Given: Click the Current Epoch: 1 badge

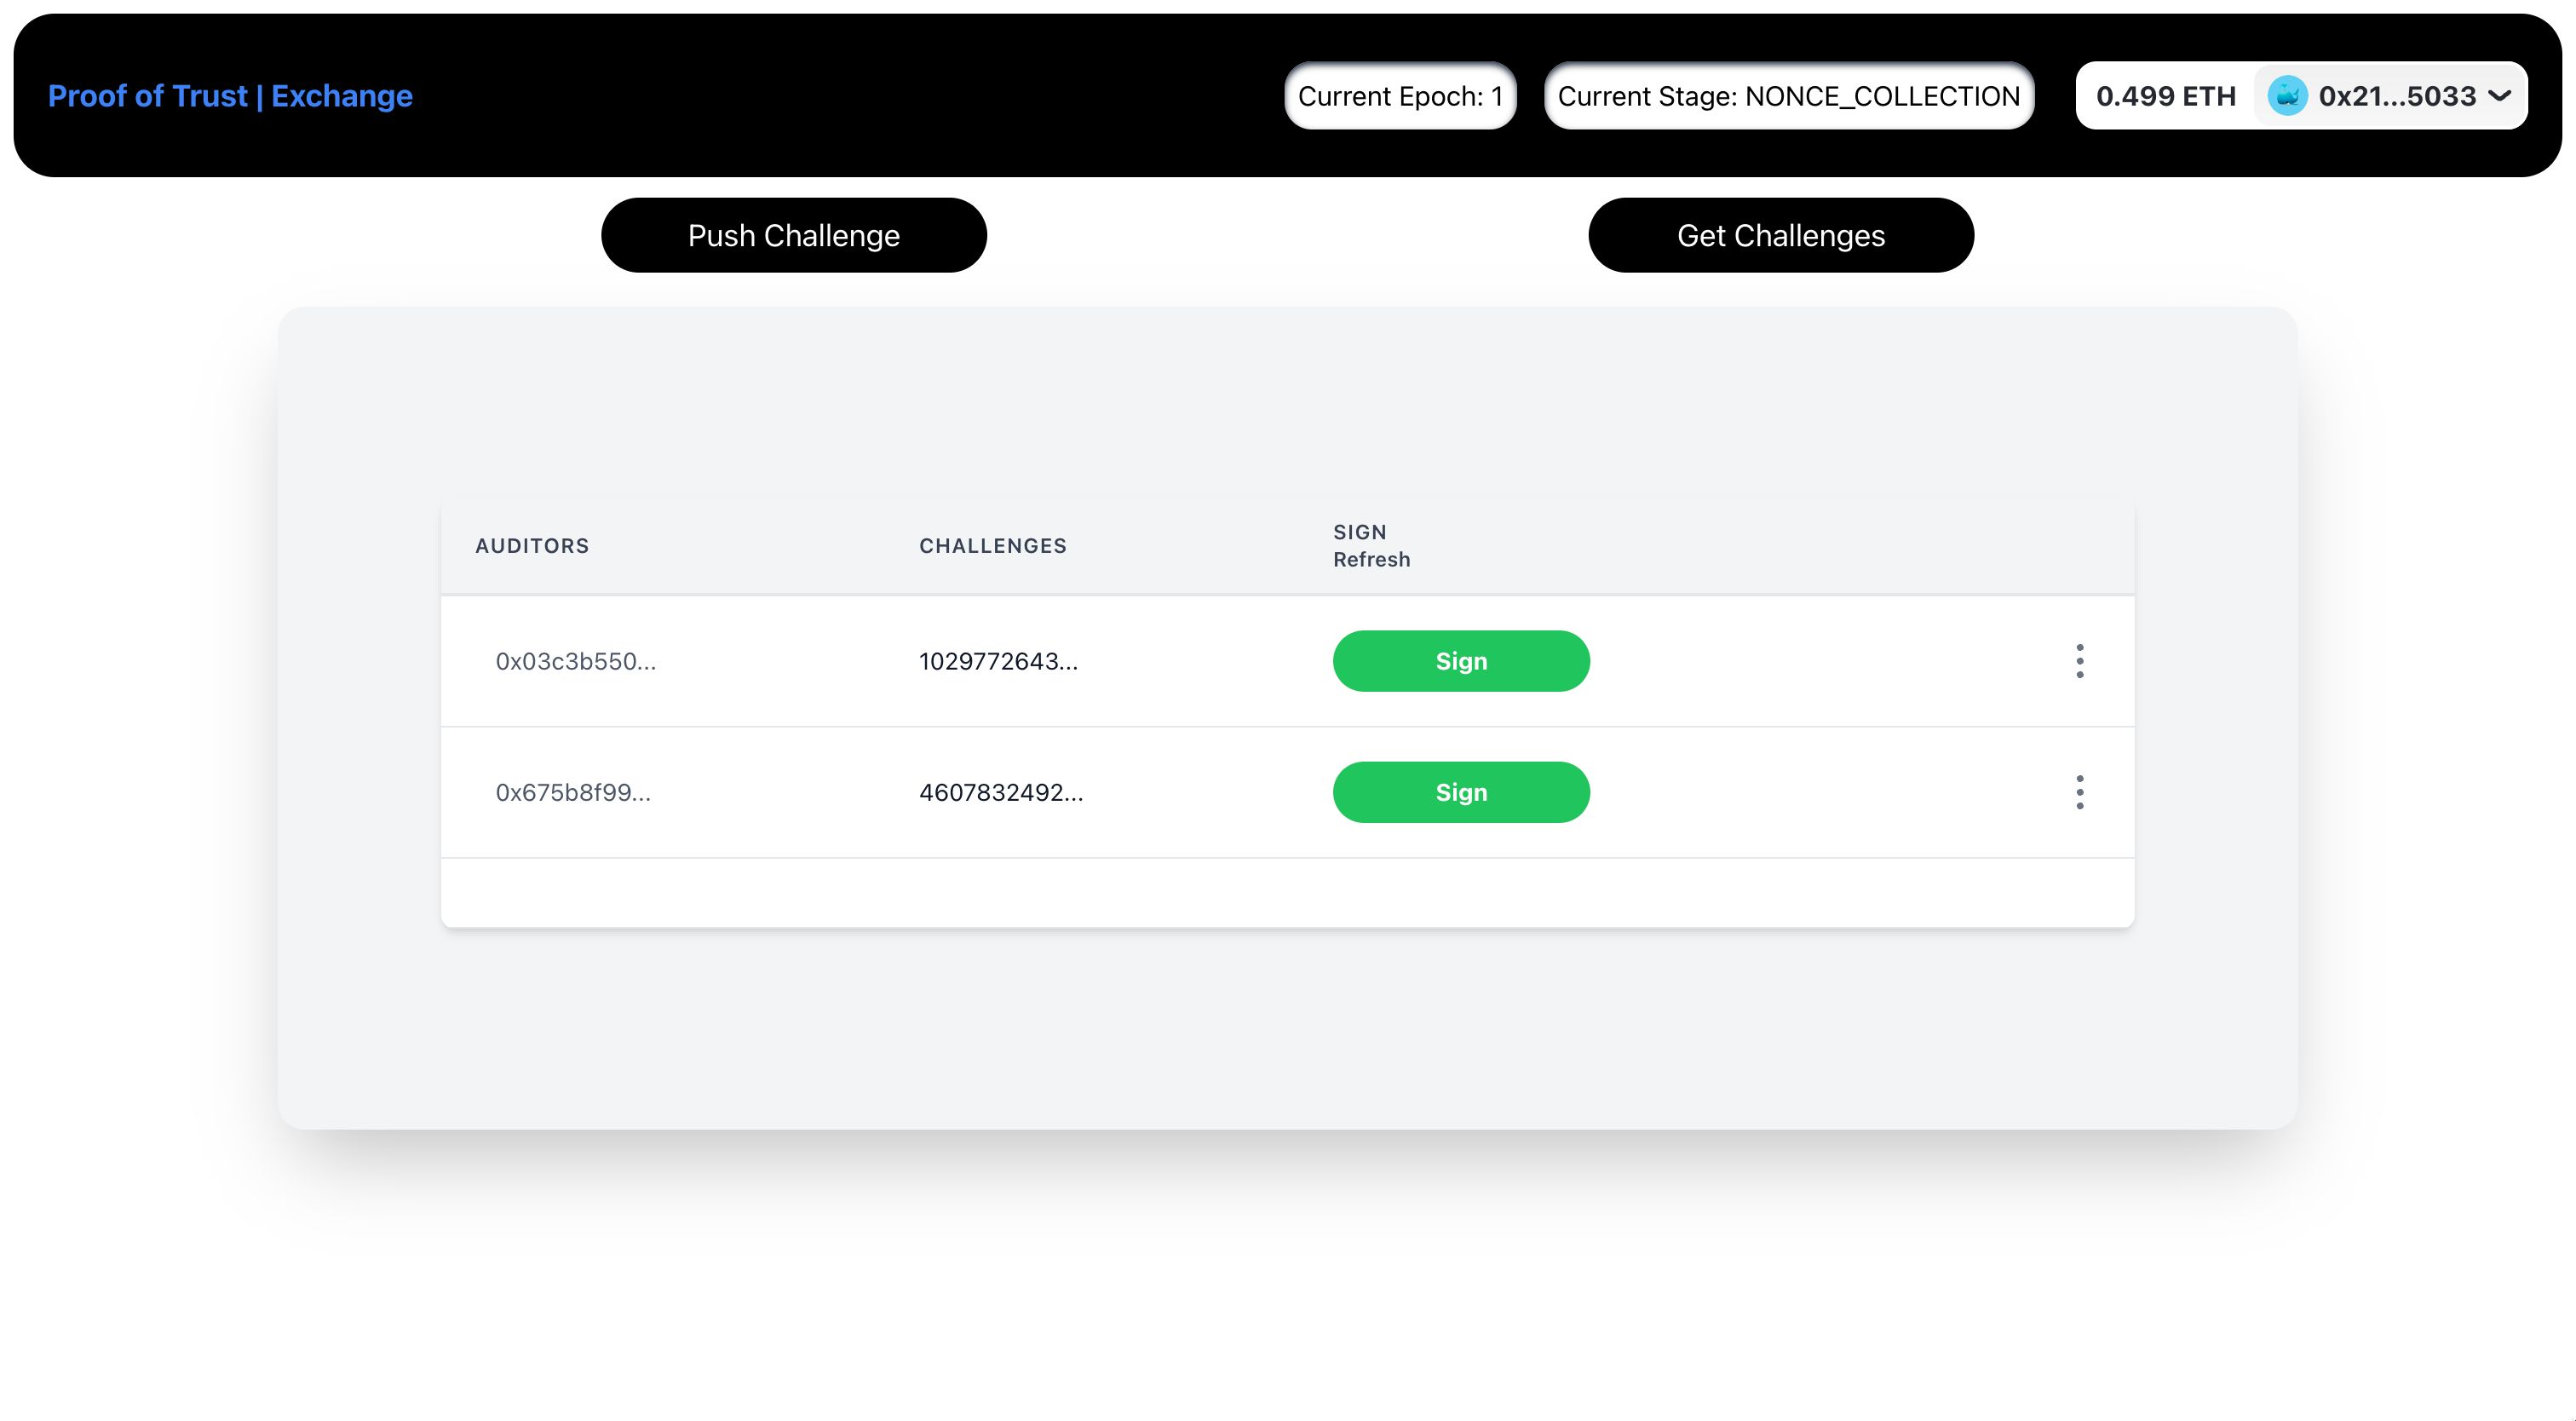Looking at the screenshot, I should point(1400,96).
